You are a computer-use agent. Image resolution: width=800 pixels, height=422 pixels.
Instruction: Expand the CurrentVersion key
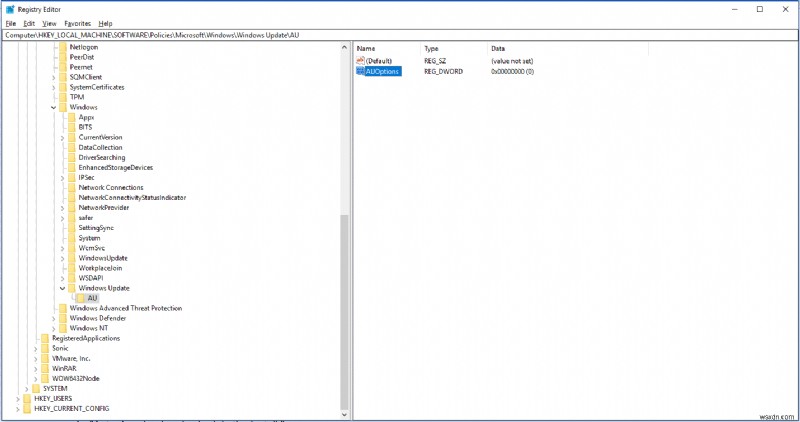click(62, 138)
